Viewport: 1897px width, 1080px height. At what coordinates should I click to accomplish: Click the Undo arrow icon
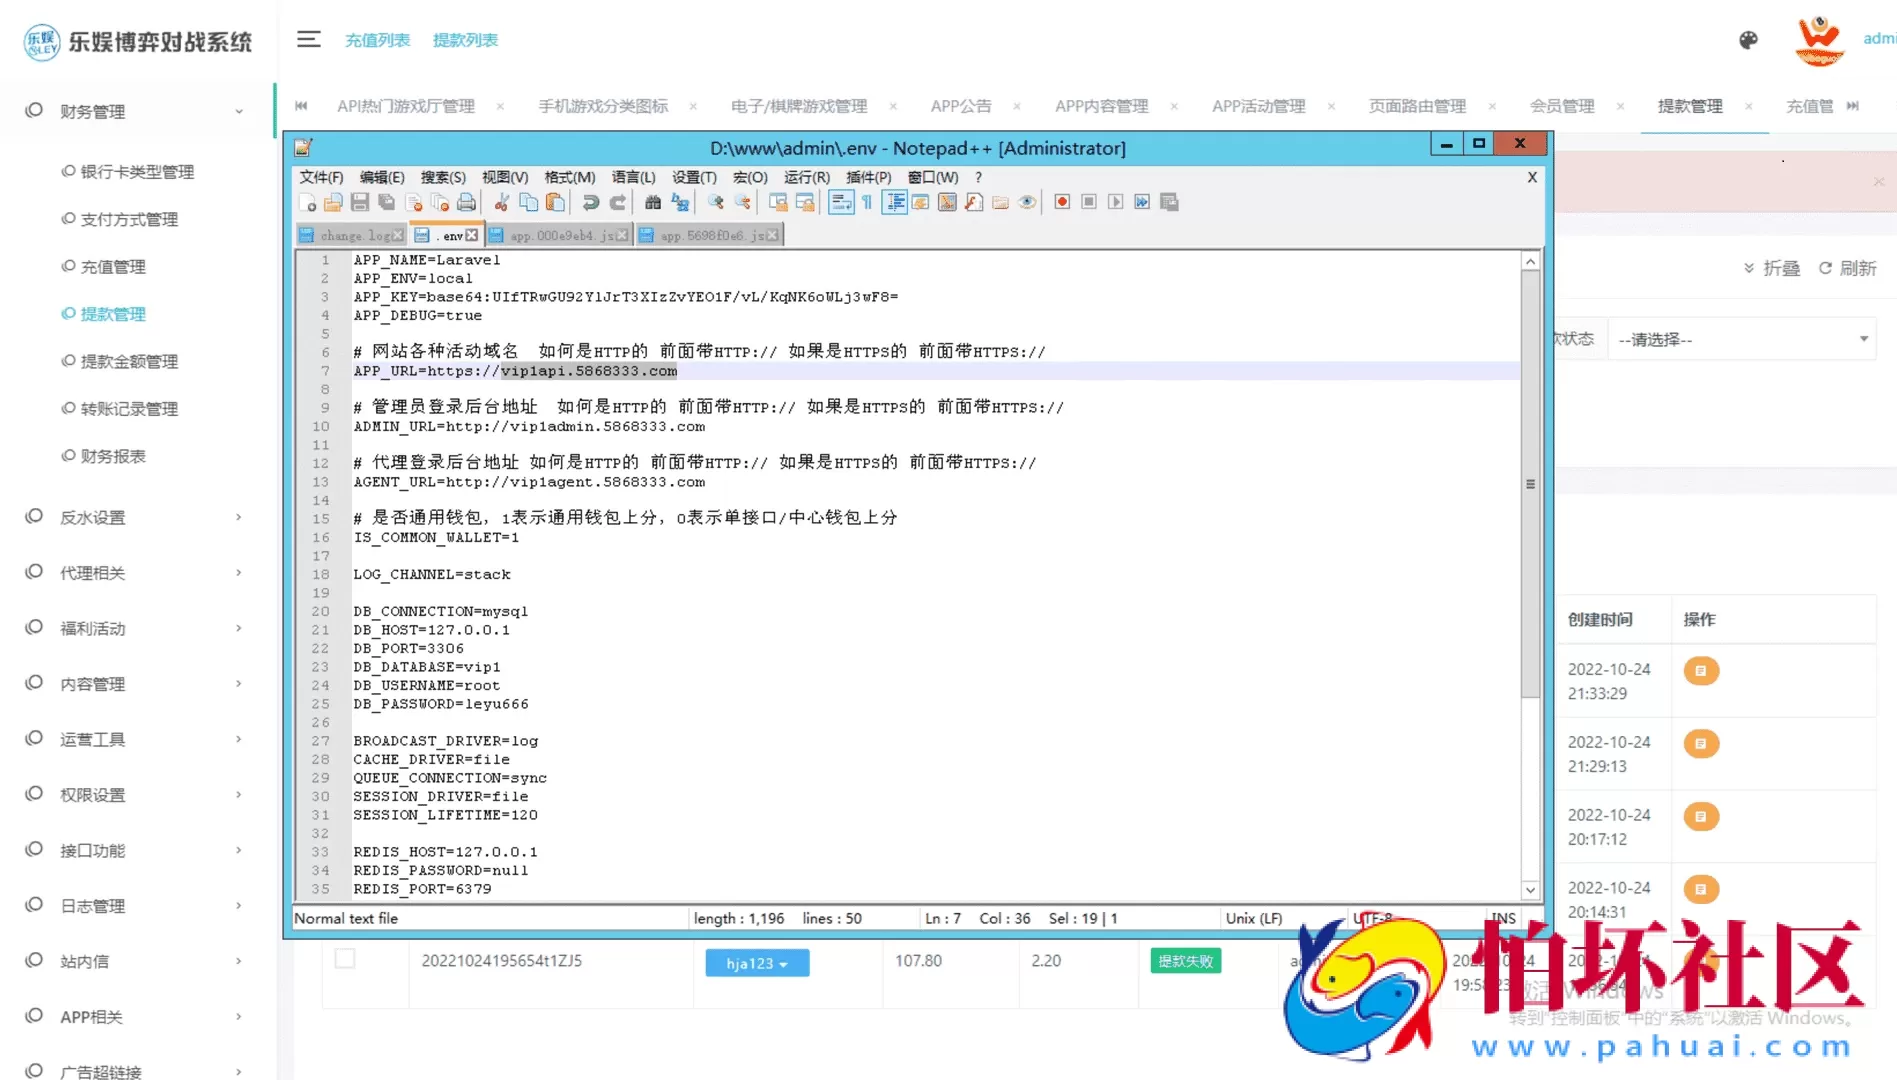[x=590, y=203]
